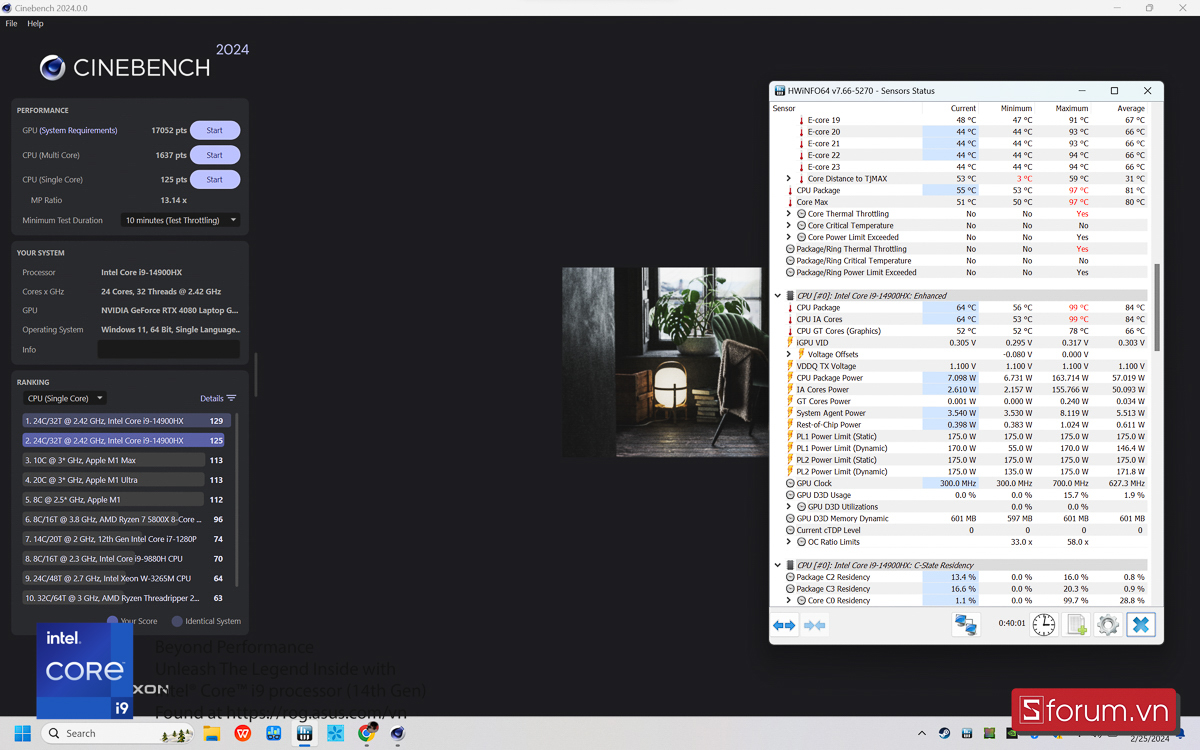Click the HWiNFO vertical scrollbar

pyautogui.click(x=1157, y=307)
